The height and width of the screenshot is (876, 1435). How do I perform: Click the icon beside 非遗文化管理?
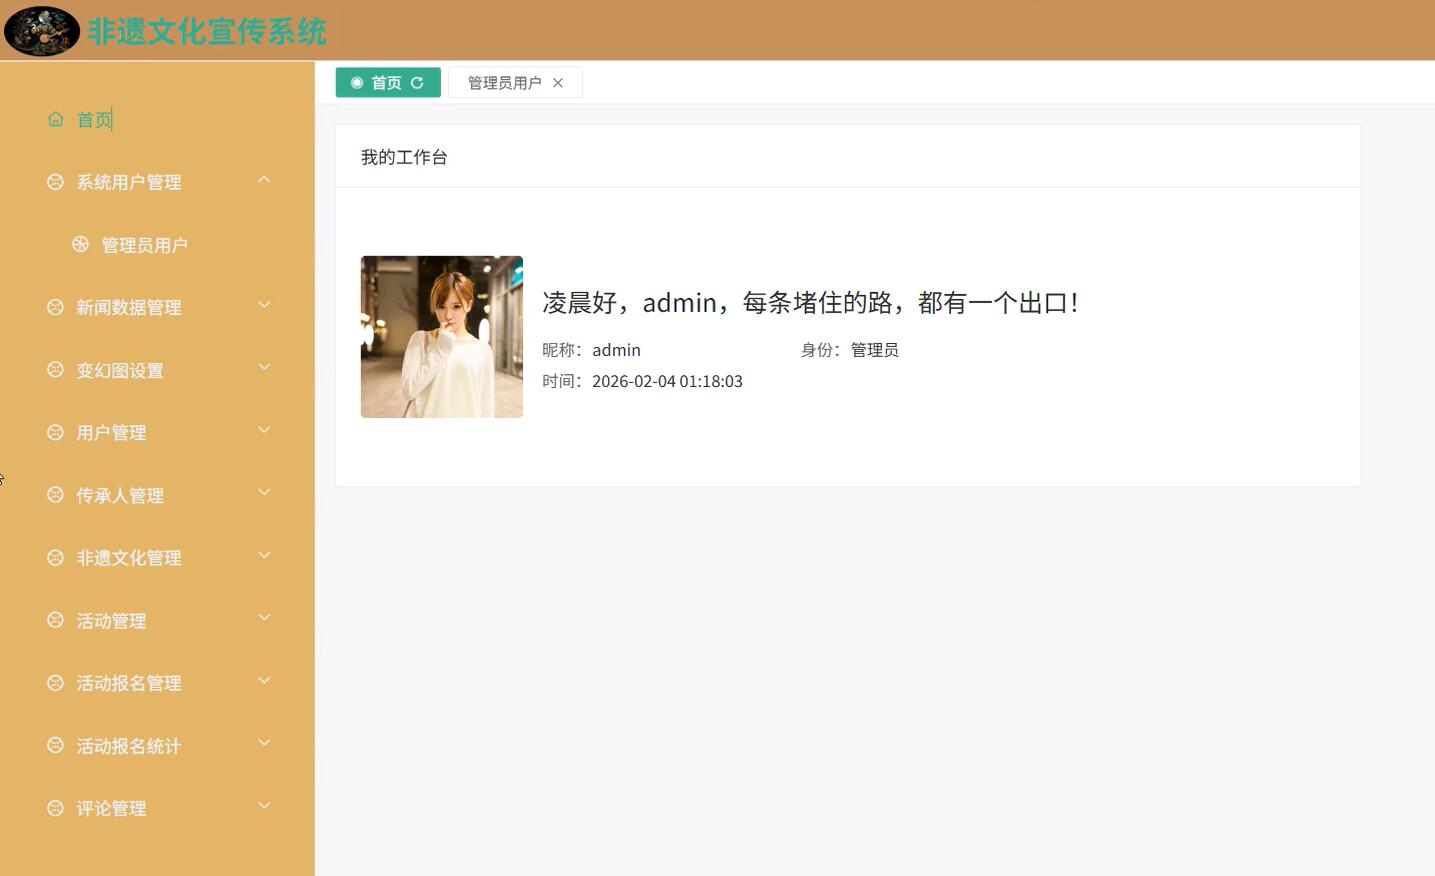55,557
